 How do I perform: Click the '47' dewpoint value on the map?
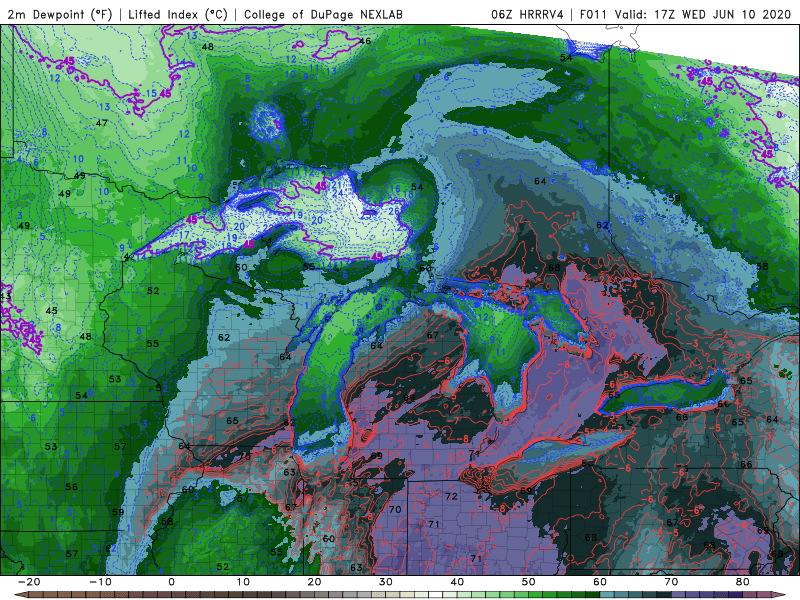click(x=102, y=123)
